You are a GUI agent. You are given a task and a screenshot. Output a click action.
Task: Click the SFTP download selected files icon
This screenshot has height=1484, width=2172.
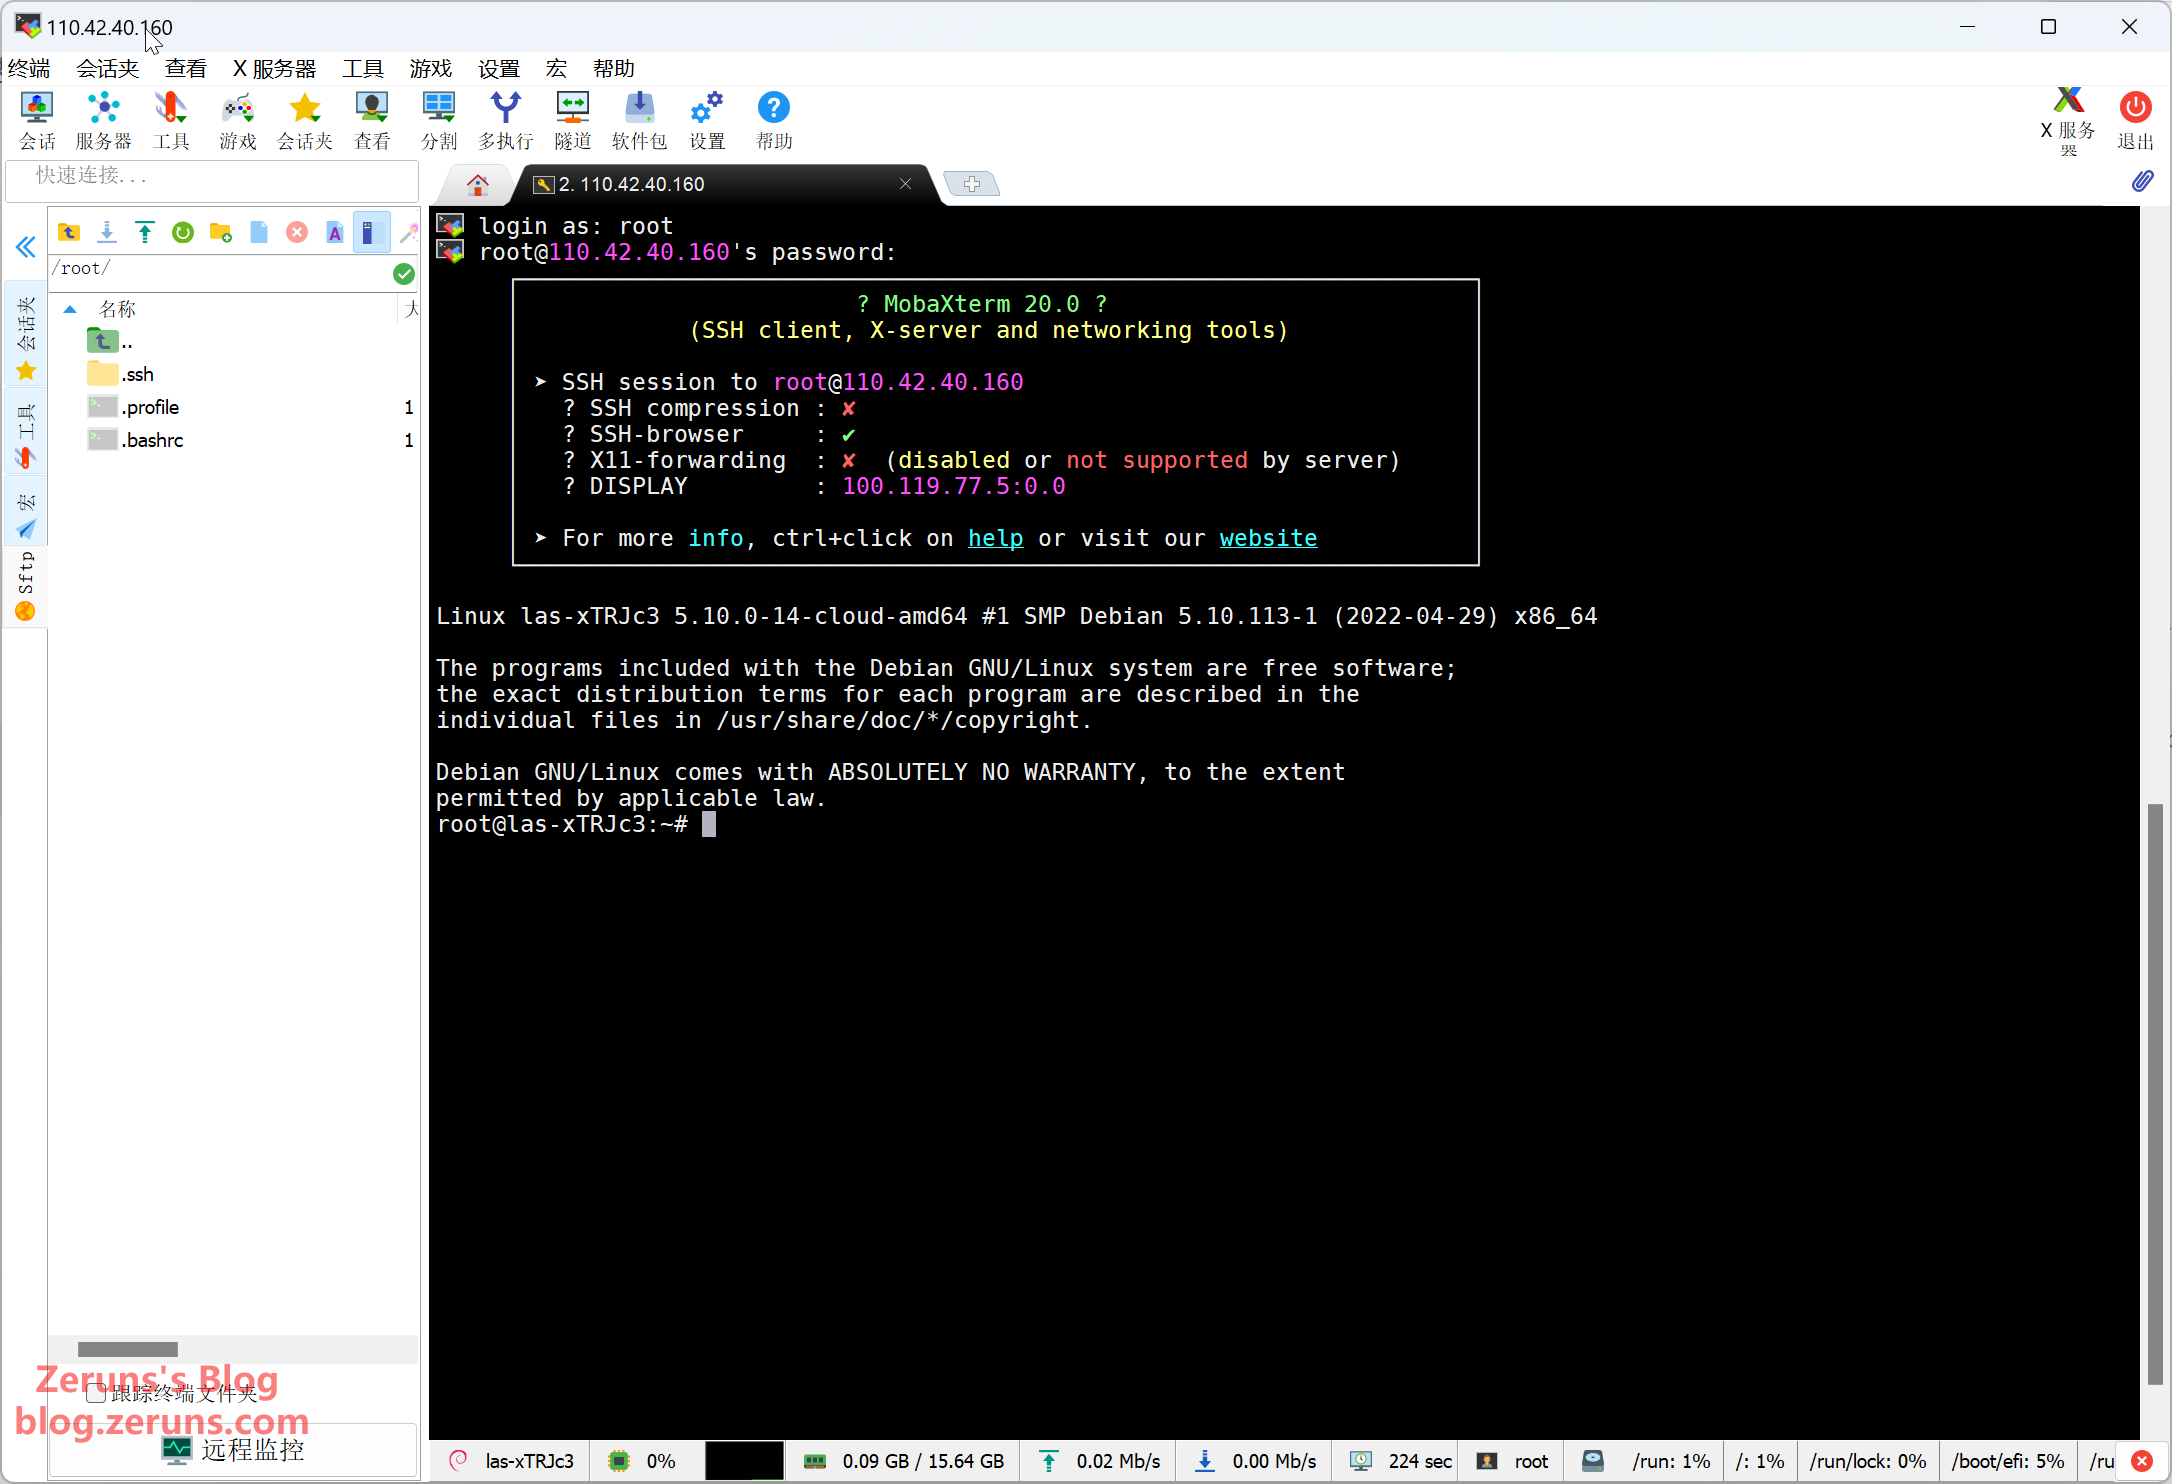point(107,233)
